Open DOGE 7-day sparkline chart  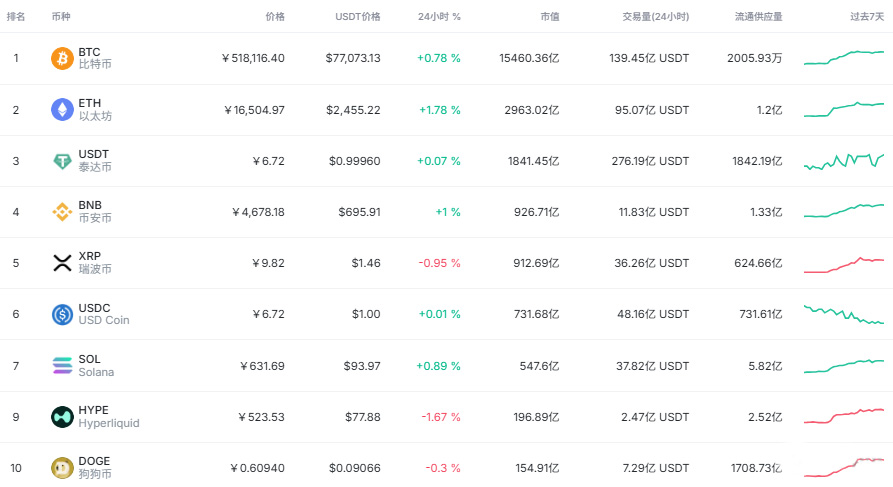click(x=844, y=467)
